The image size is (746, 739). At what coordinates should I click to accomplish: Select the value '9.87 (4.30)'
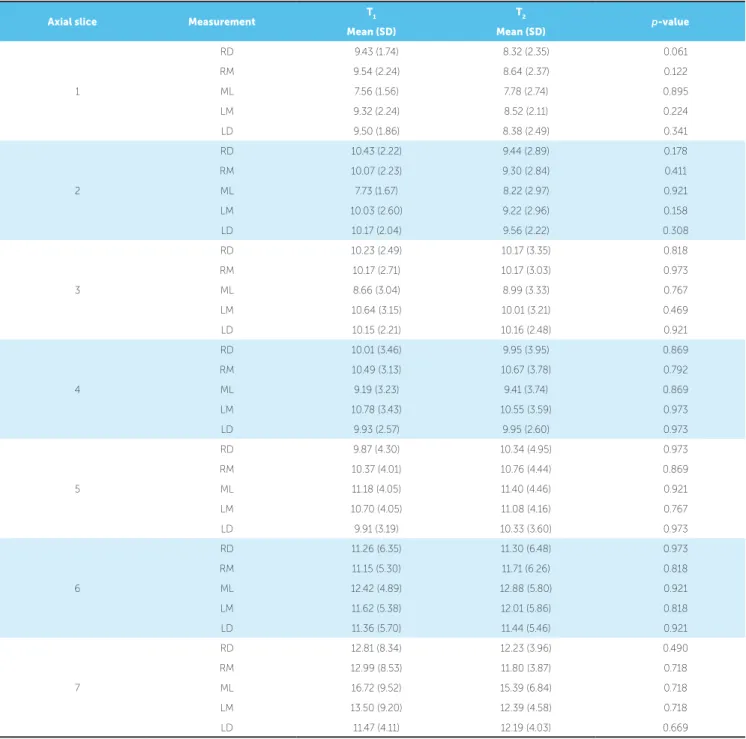click(376, 450)
